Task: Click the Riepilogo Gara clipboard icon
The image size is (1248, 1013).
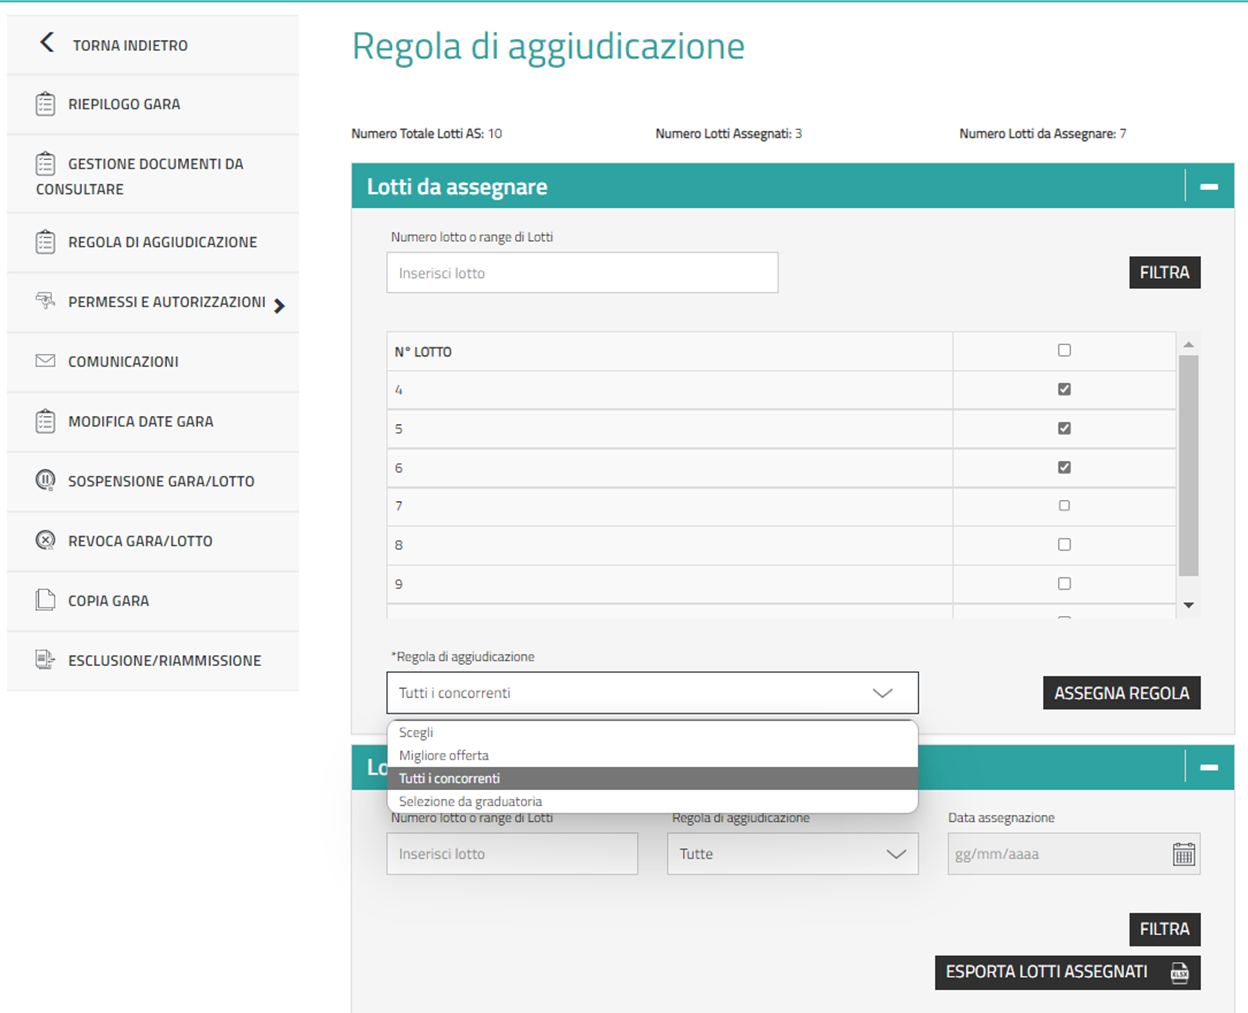Action: point(45,104)
